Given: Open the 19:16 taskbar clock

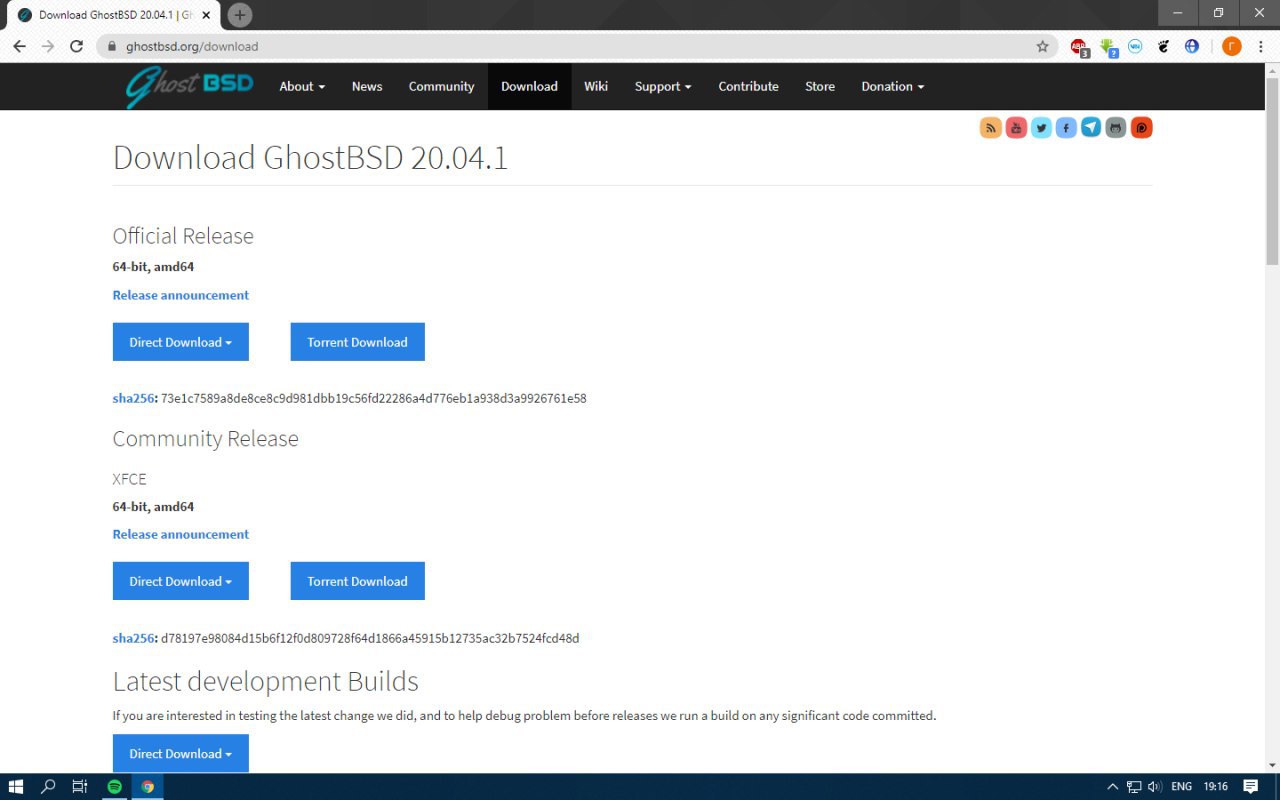Looking at the screenshot, I should click(x=1216, y=787).
